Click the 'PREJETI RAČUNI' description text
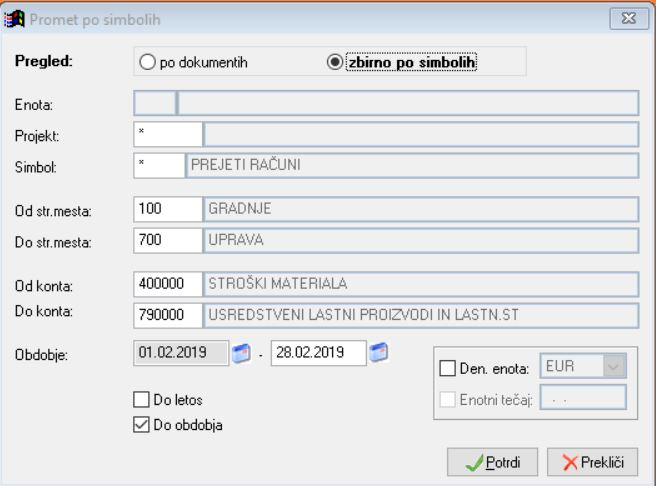Image resolution: width=656 pixels, height=486 pixels. coord(246,165)
